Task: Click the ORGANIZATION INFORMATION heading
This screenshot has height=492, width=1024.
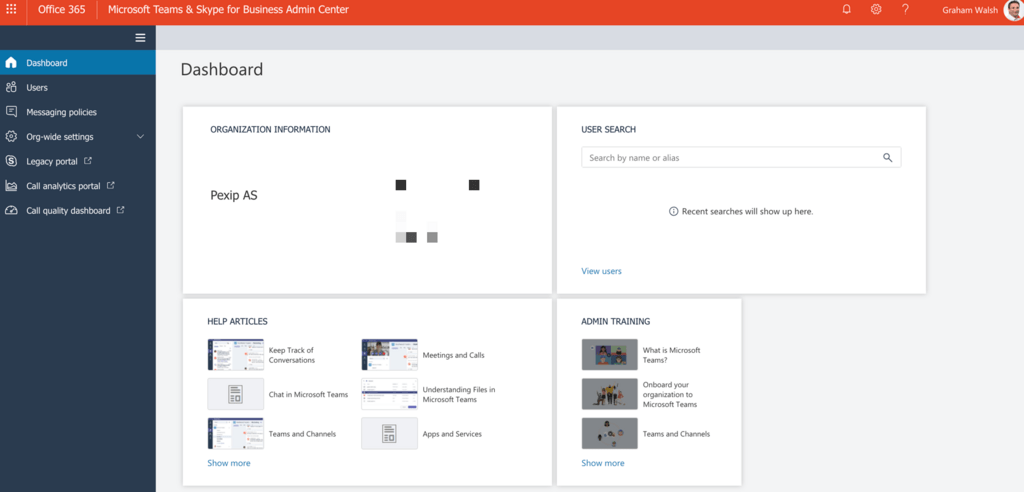Action: (270, 129)
